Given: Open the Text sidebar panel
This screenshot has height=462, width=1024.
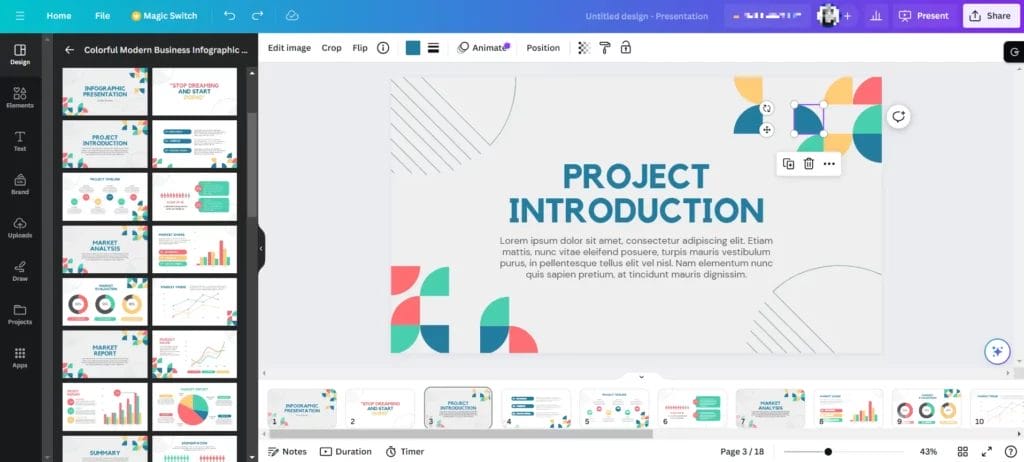Looking at the screenshot, I should click(x=20, y=141).
